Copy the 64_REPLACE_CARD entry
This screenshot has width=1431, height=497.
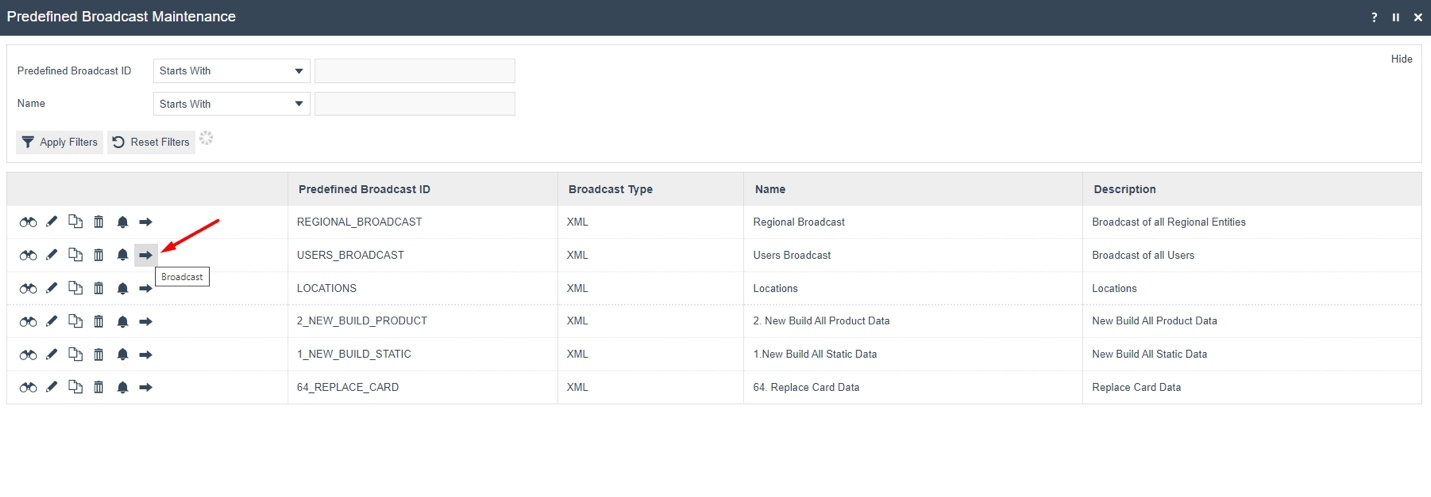[x=75, y=387]
